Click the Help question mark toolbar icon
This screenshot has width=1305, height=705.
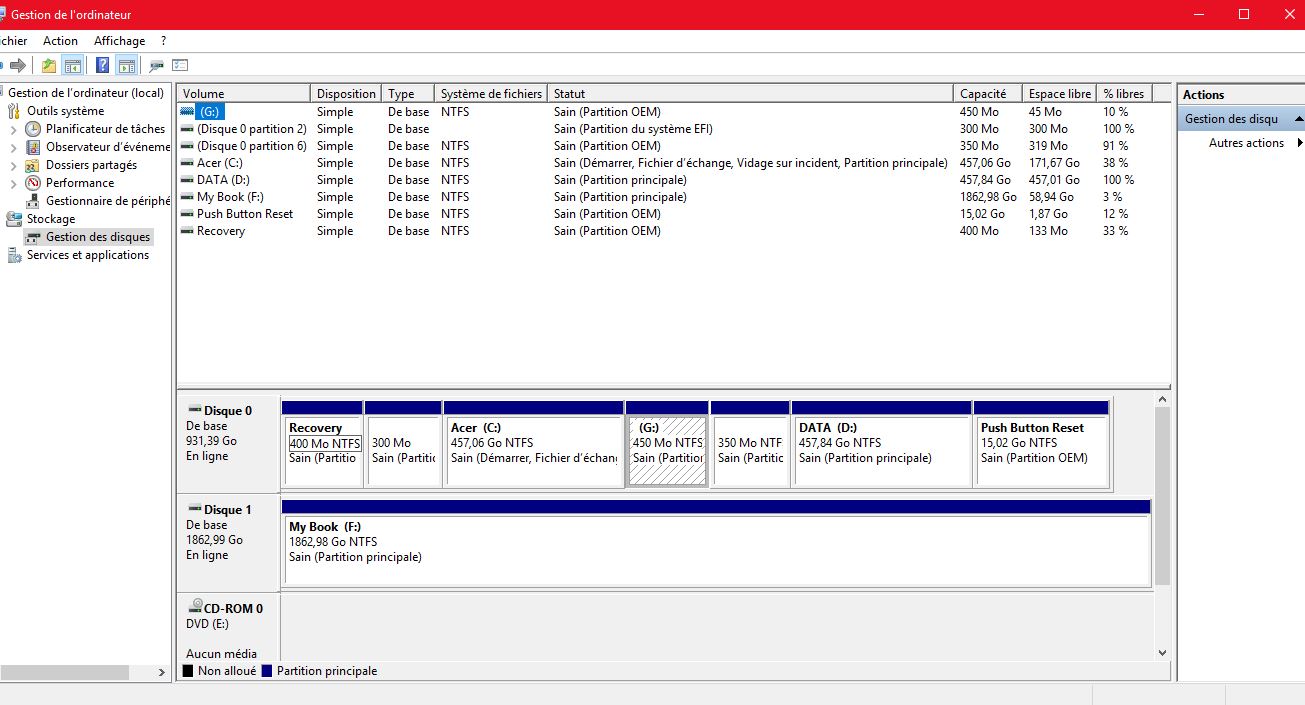click(x=102, y=66)
